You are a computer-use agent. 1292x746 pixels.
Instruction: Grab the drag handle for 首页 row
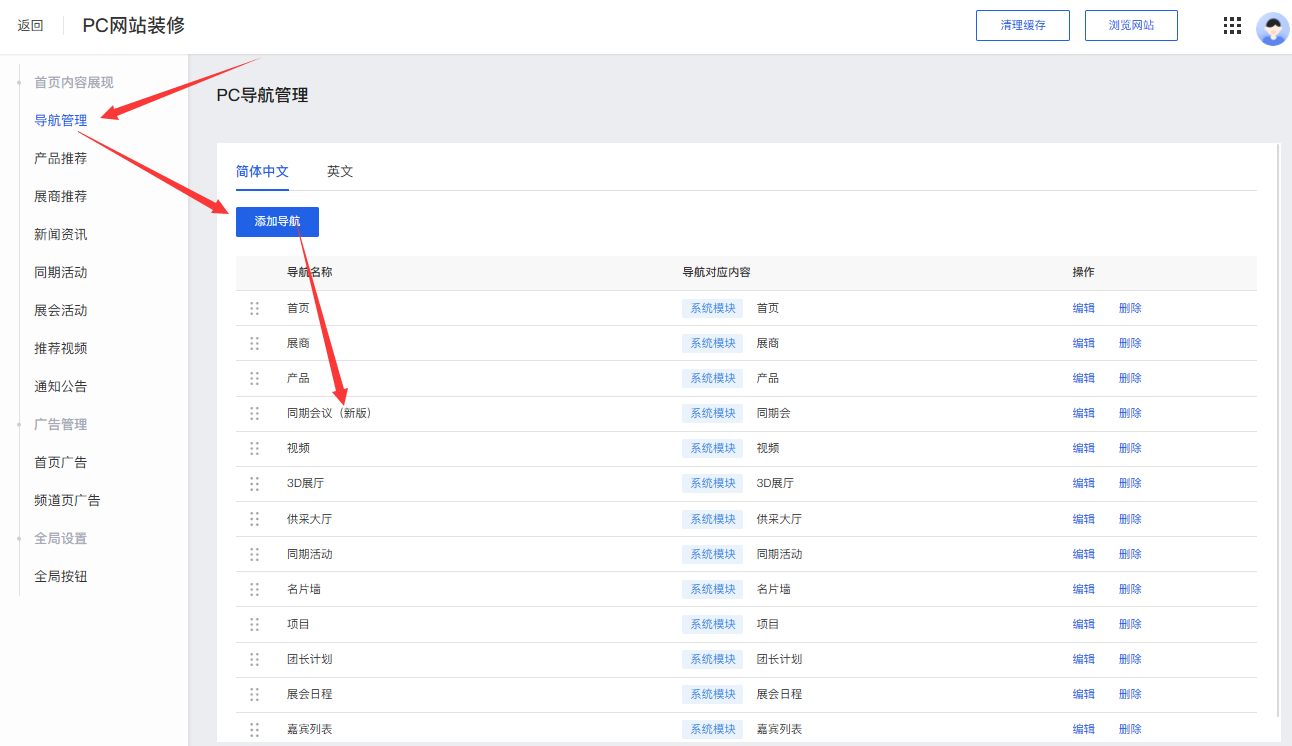tap(254, 308)
